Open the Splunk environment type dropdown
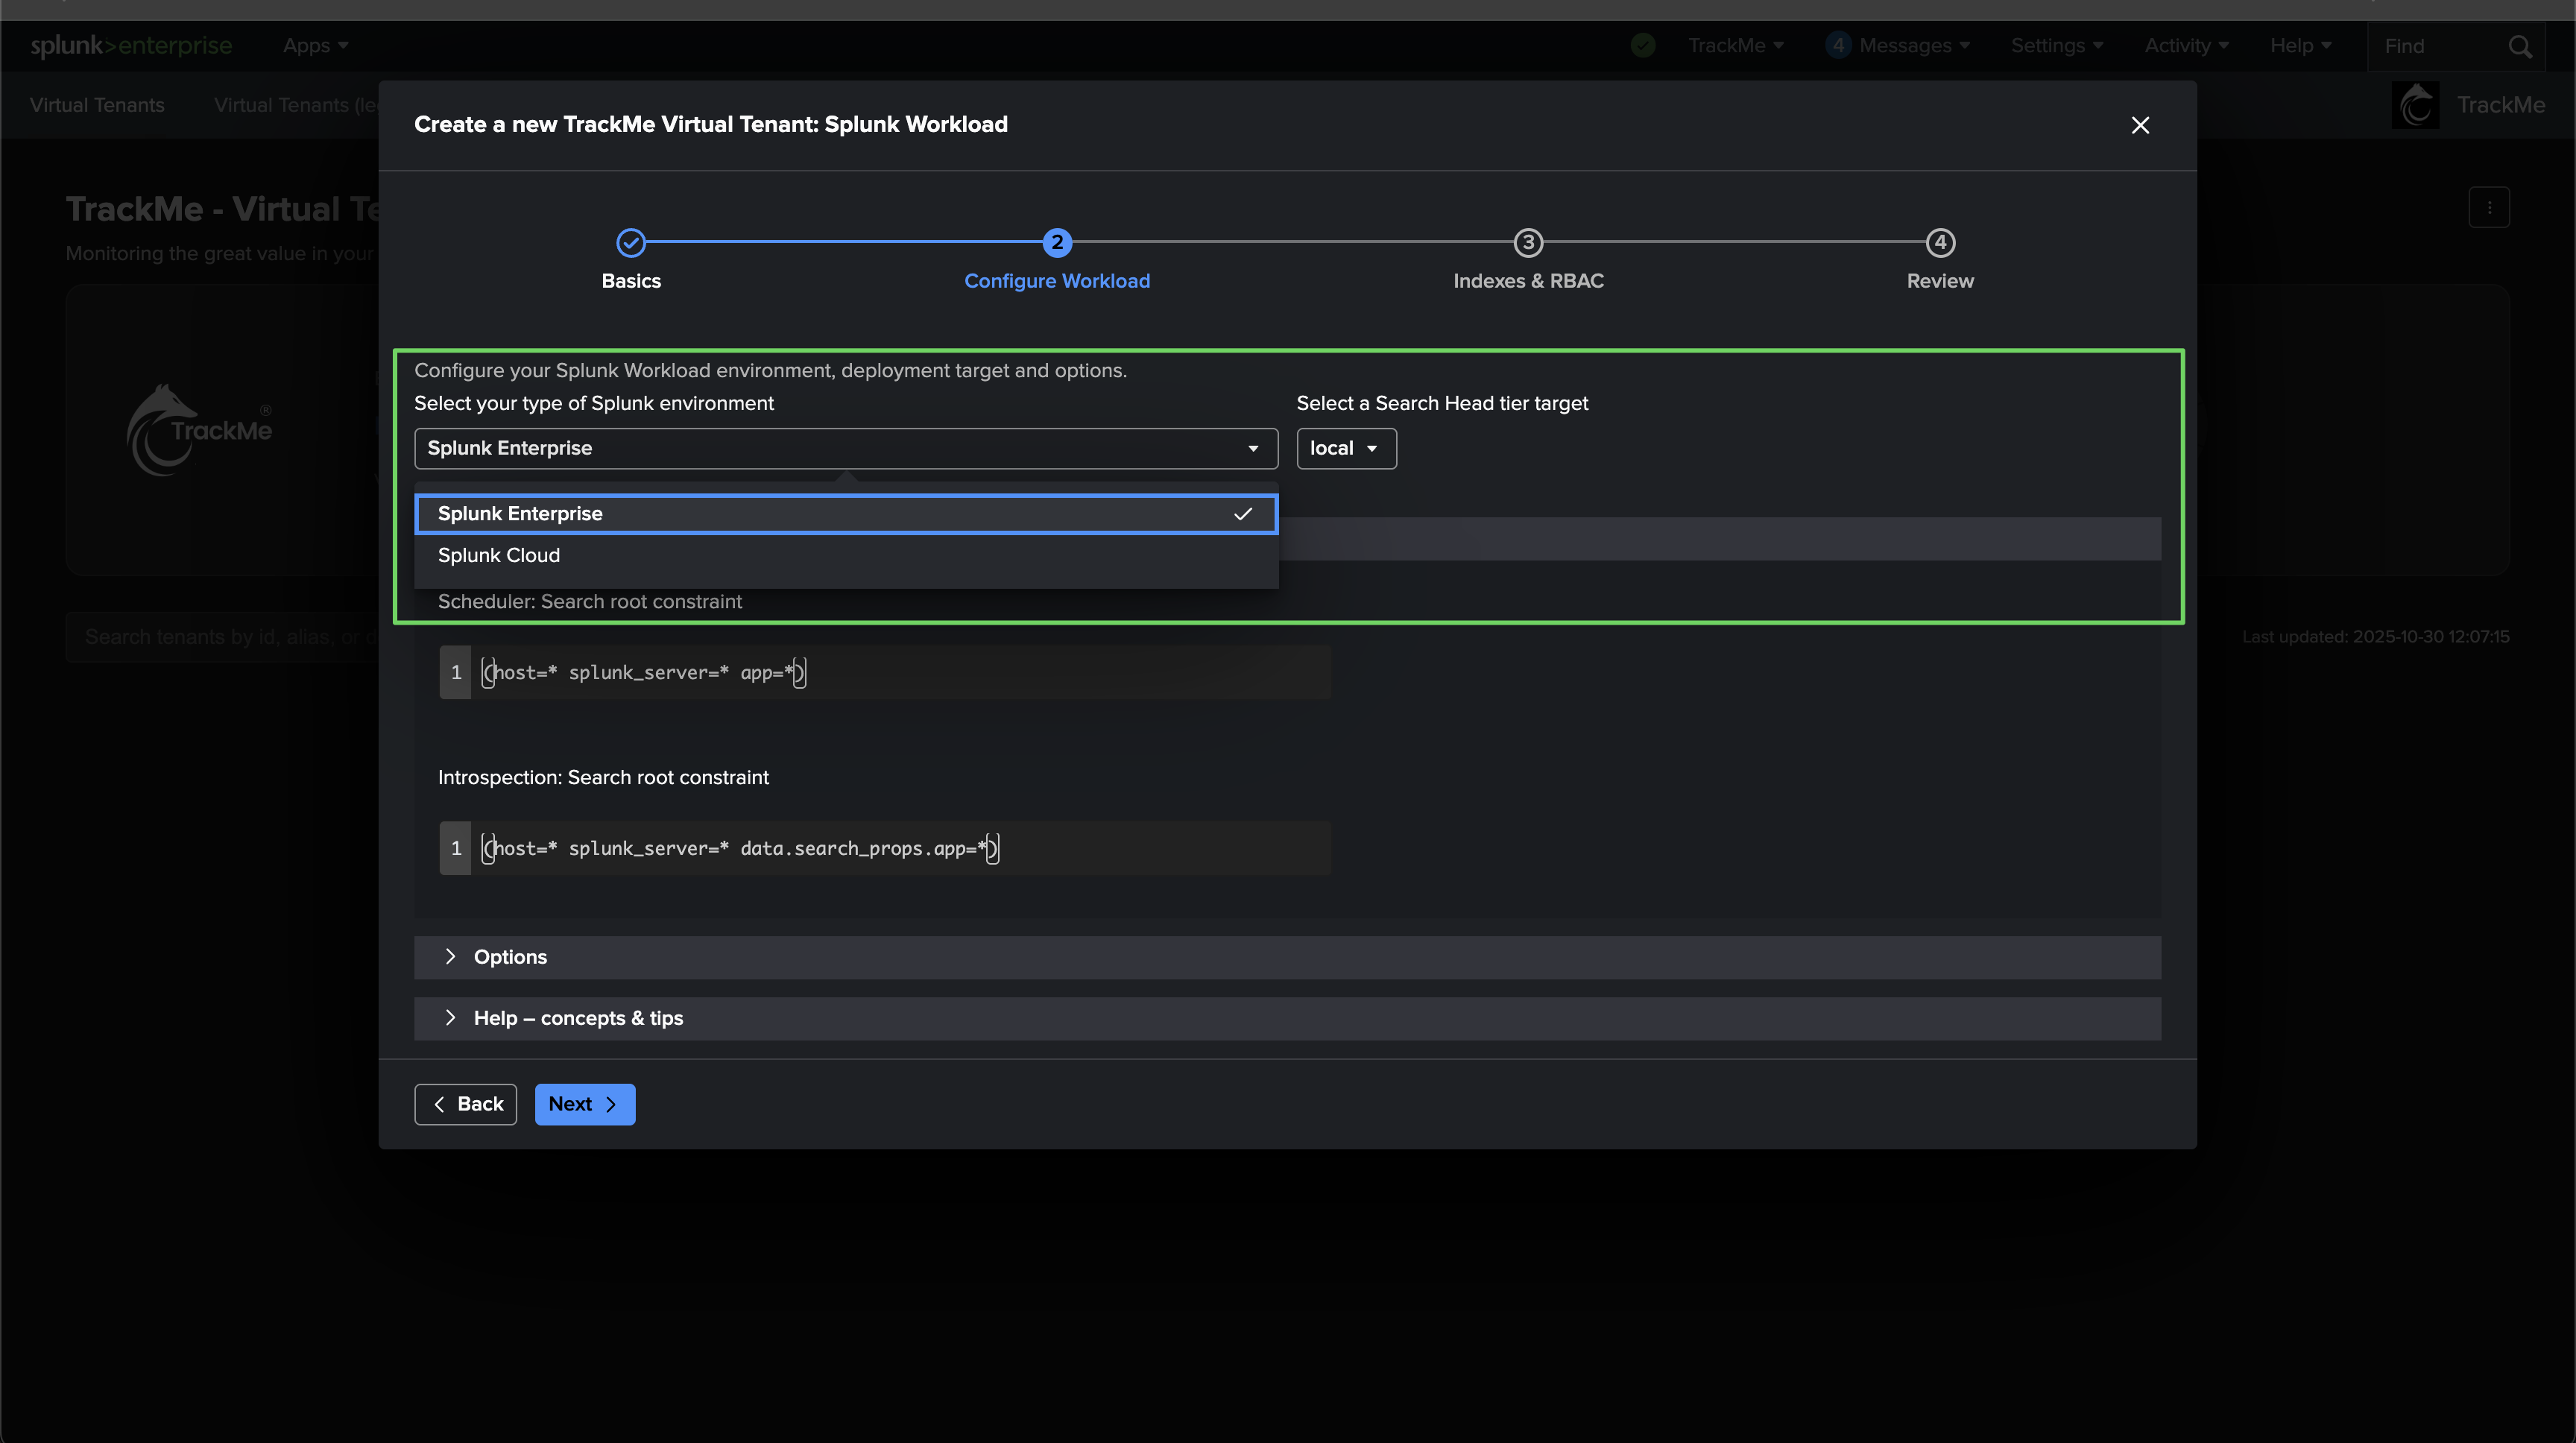The width and height of the screenshot is (2576, 1443). tap(845, 448)
